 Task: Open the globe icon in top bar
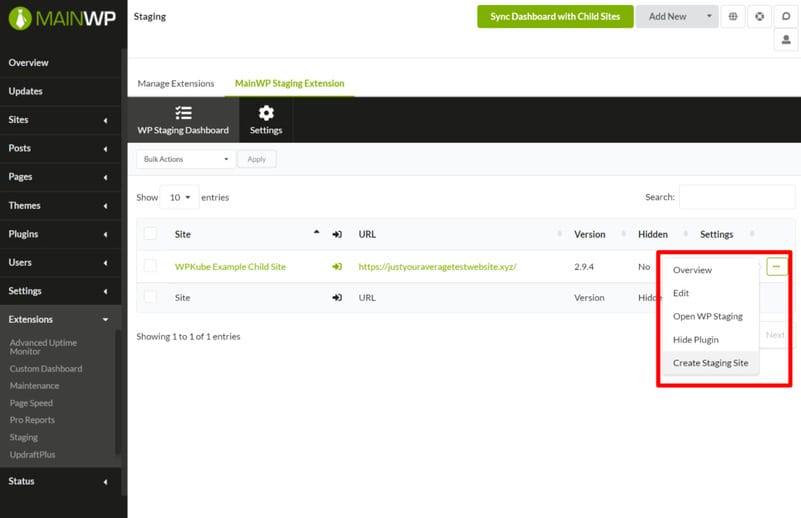(x=733, y=16)
